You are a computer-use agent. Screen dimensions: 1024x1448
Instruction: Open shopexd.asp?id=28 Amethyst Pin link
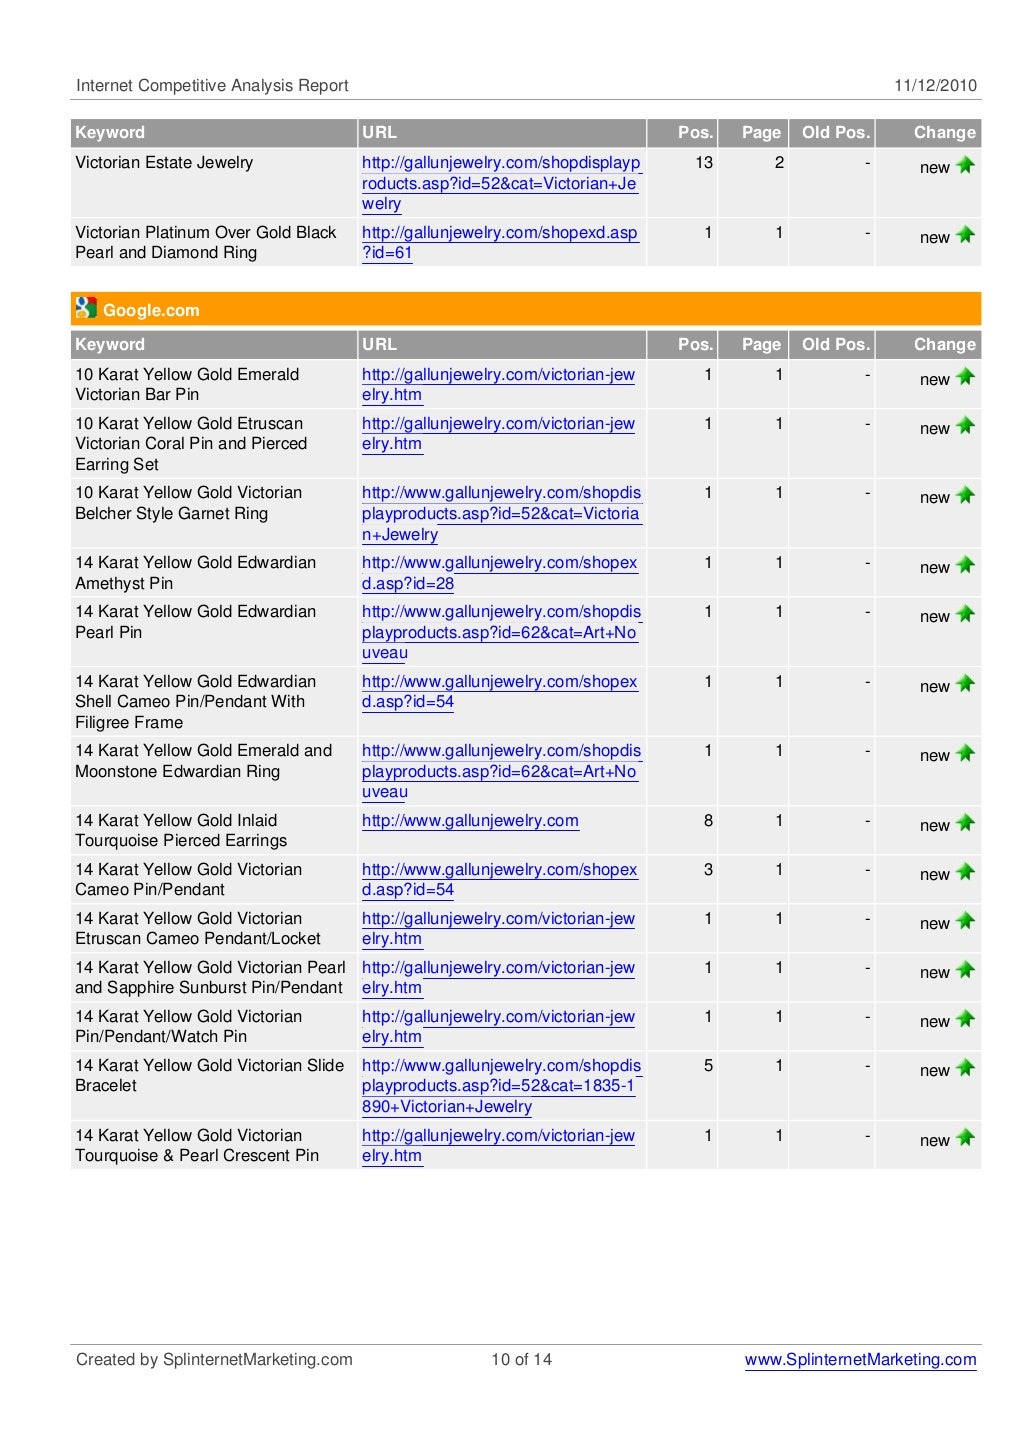pyautogui.click(x=499, y=573)
